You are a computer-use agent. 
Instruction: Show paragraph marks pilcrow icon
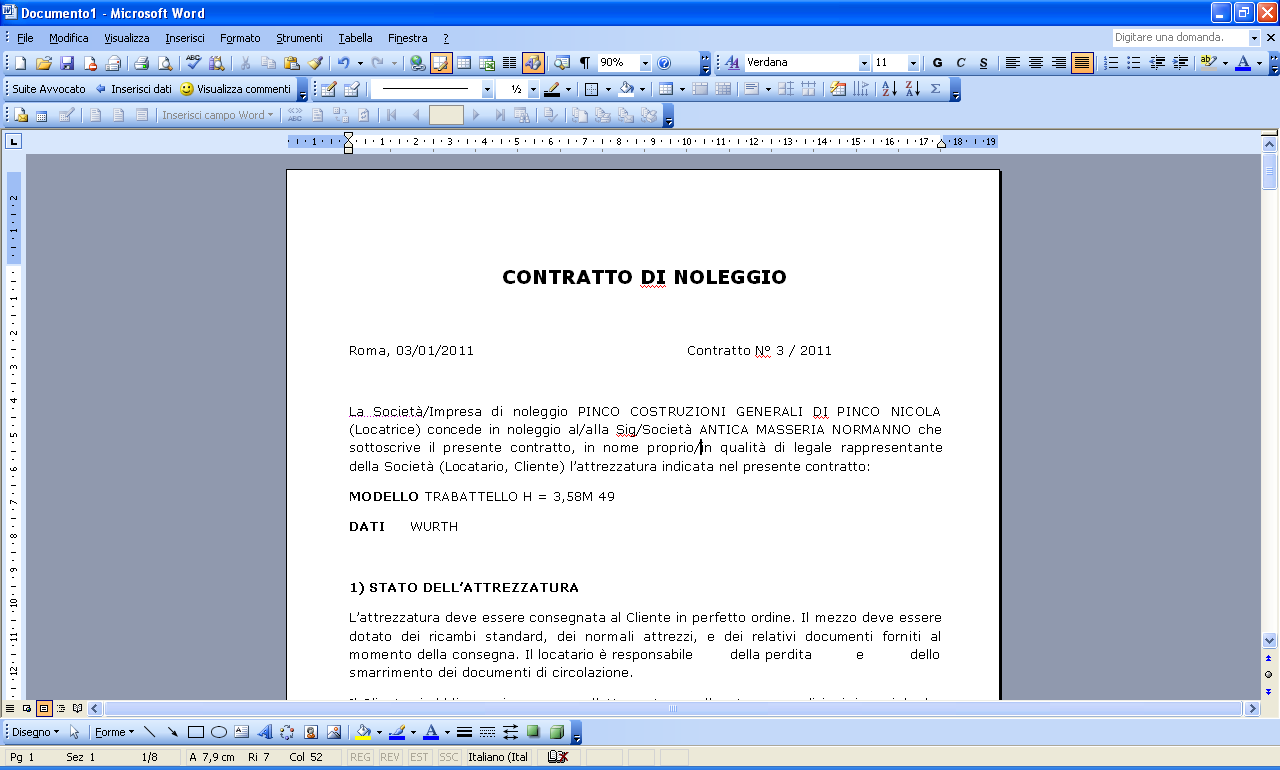coord(585,63)
